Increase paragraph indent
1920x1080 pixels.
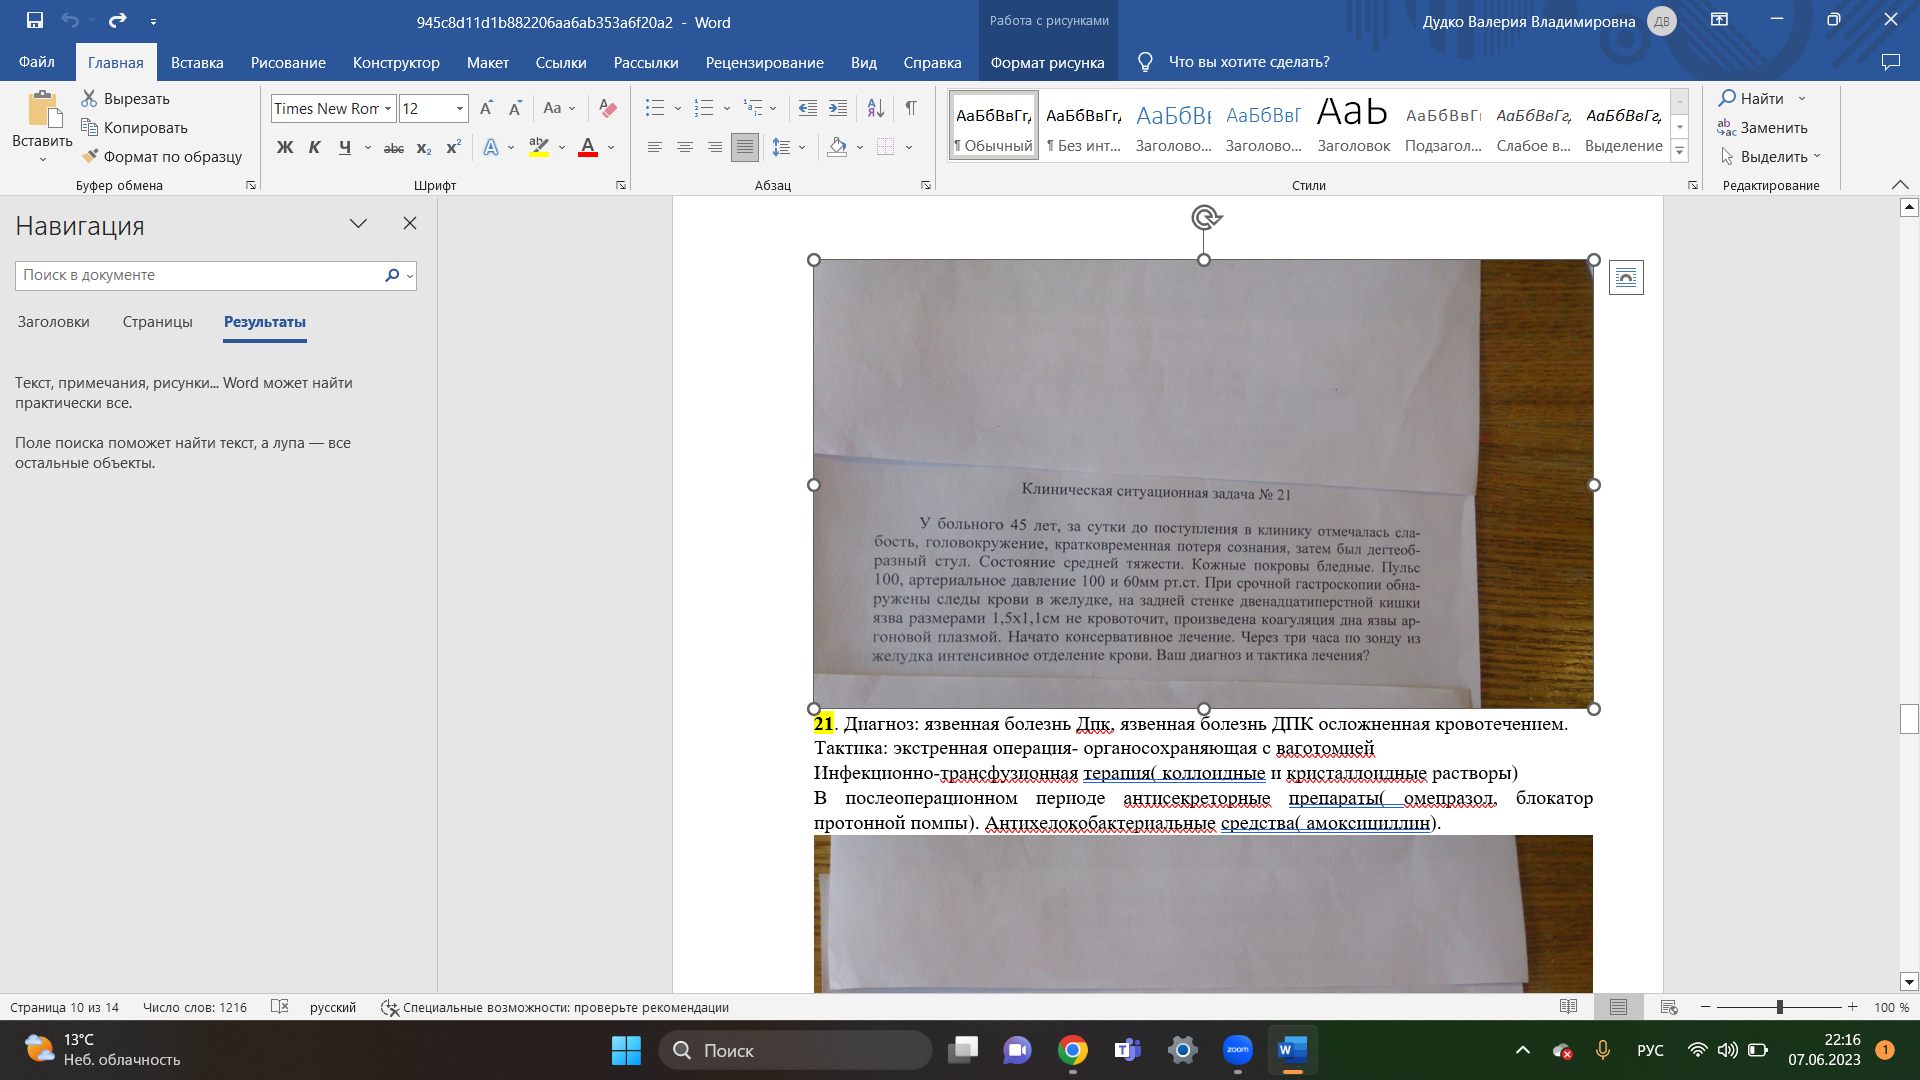838,108
